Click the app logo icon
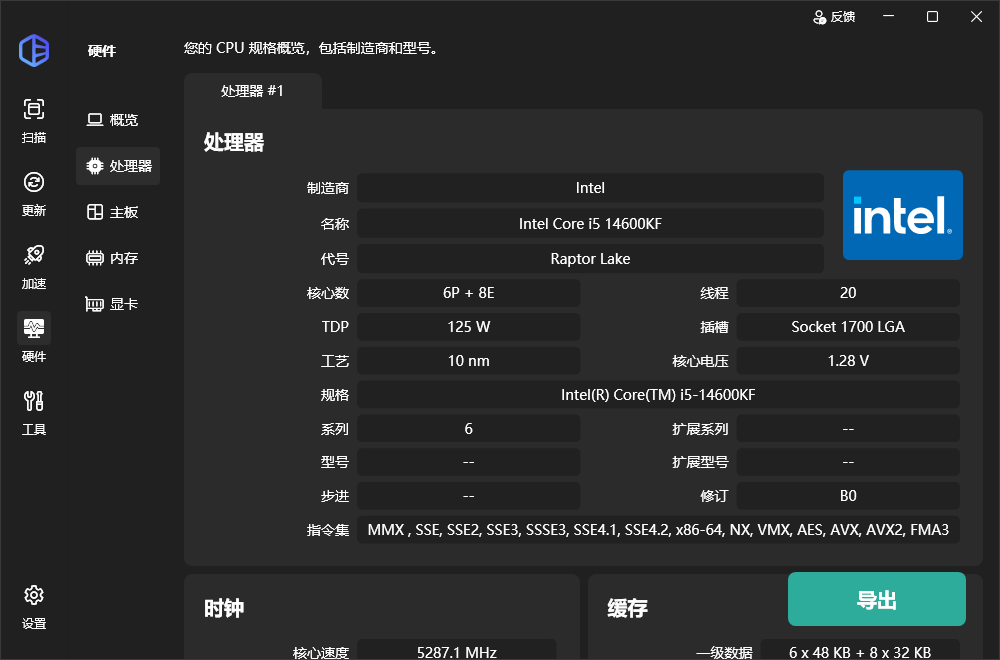1000x660 pixels. pyautogui.click(x=34, y=50)
